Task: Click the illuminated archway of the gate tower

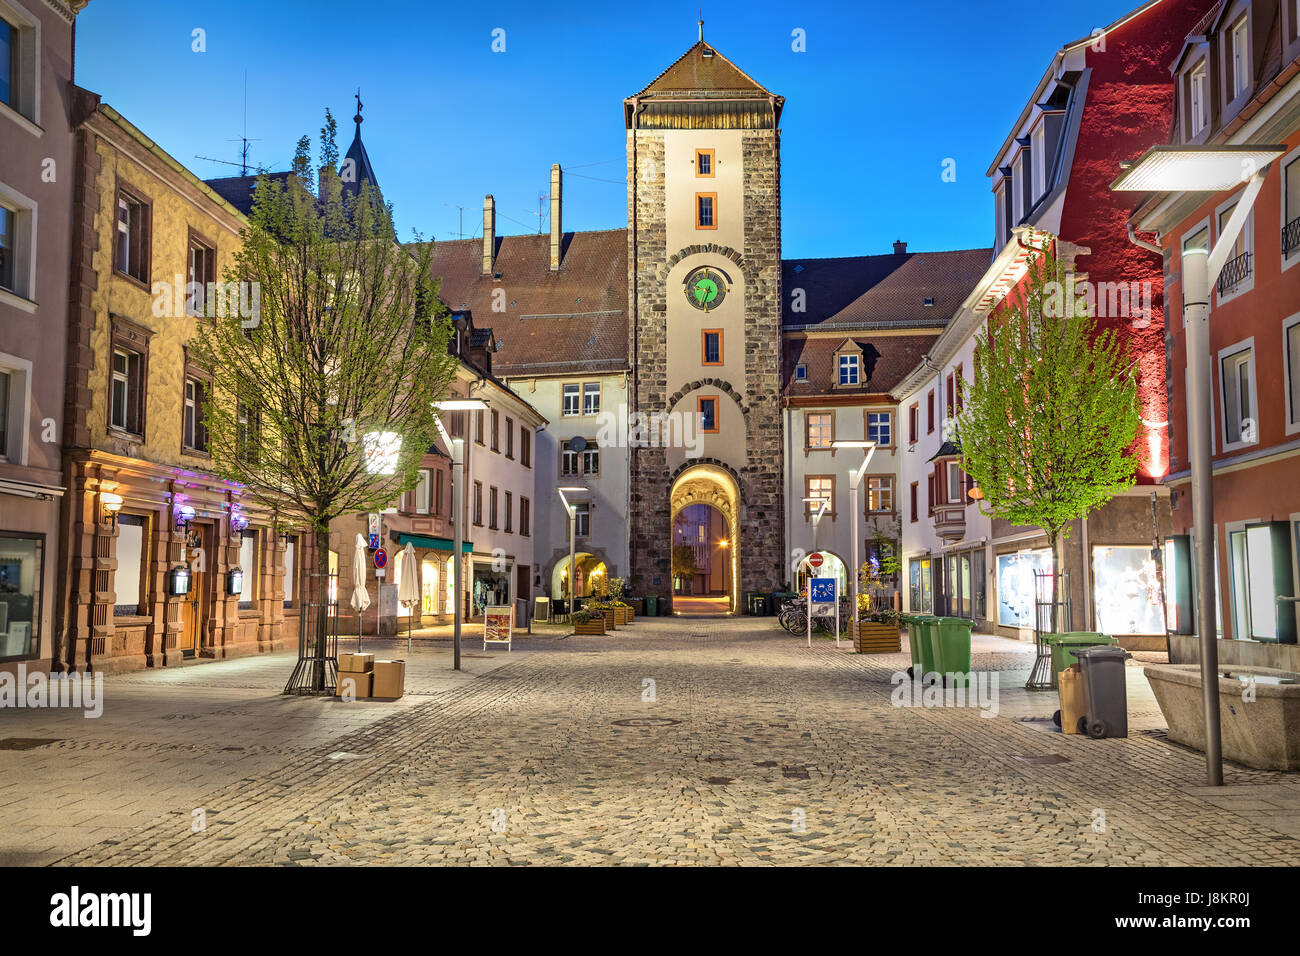Action: tap(703, 541)
